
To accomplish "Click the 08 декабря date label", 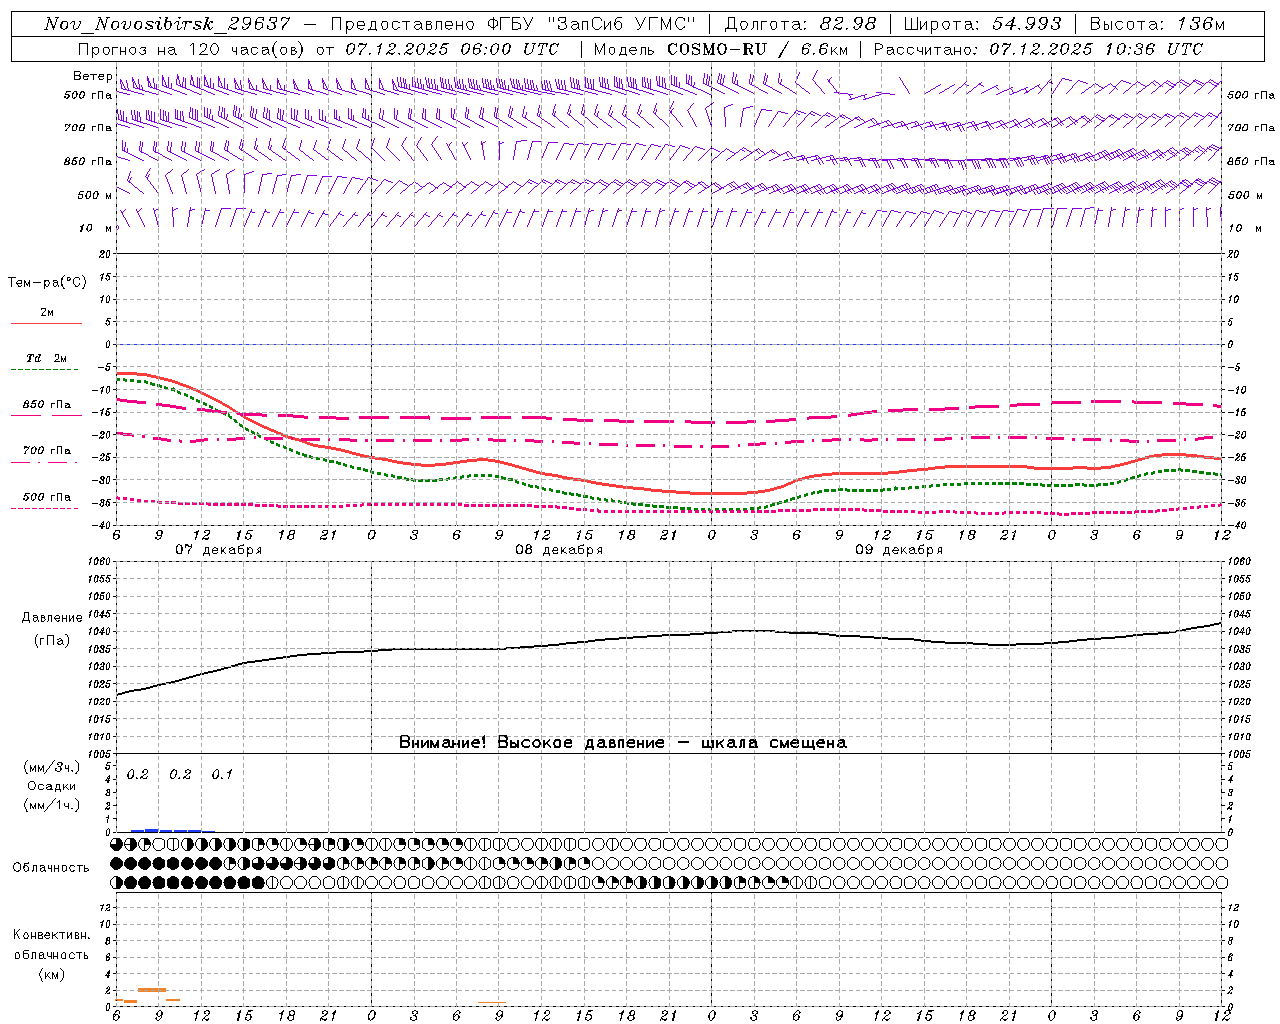I will 559,550.
